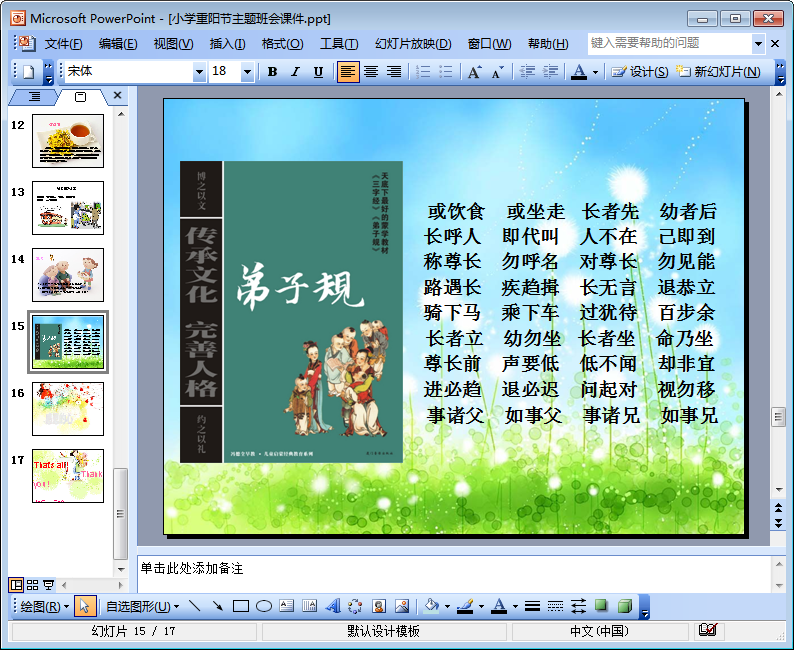Screen dimensions: 794x650
Task: Switch to the Slides thumbnail tab
Action: 81,96
